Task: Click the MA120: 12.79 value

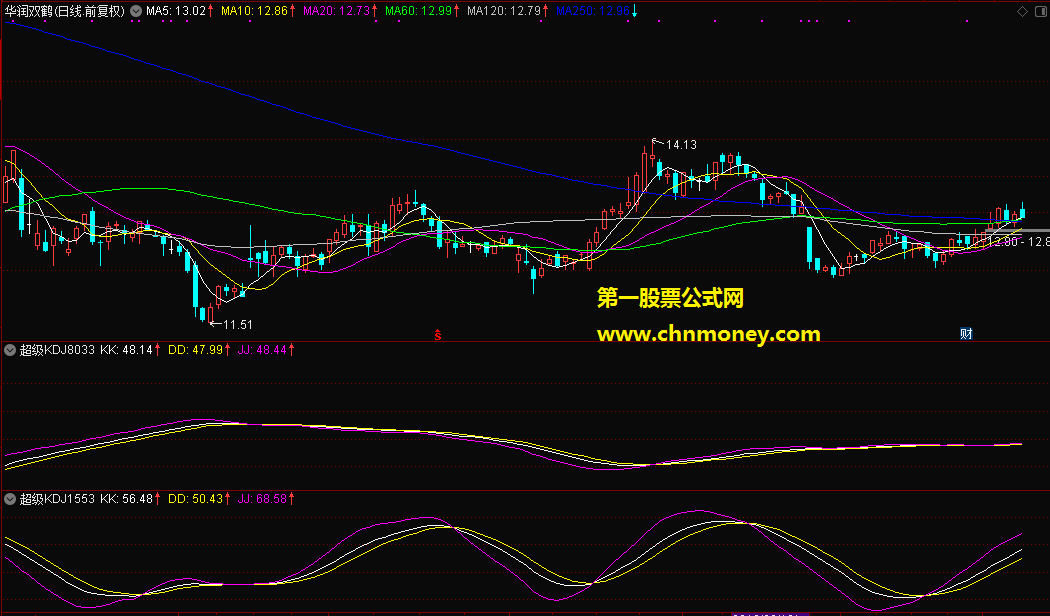Action: (504, 11)
